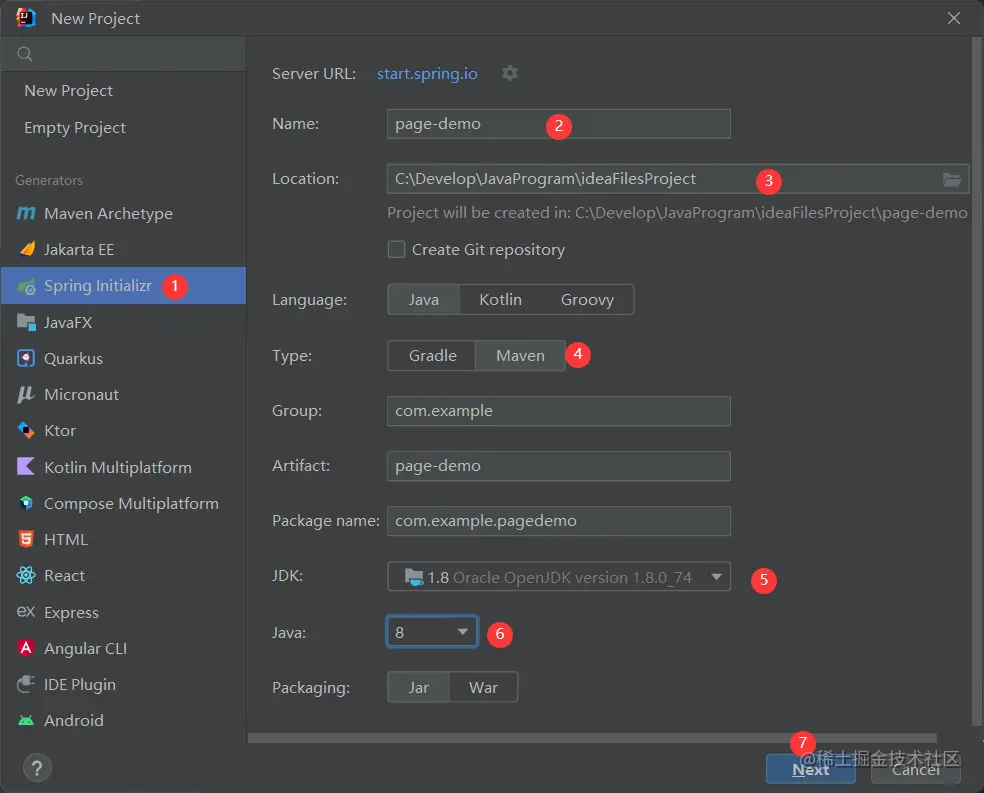
Task: Browse location with folder icon
Action: [x=952, y=179]
